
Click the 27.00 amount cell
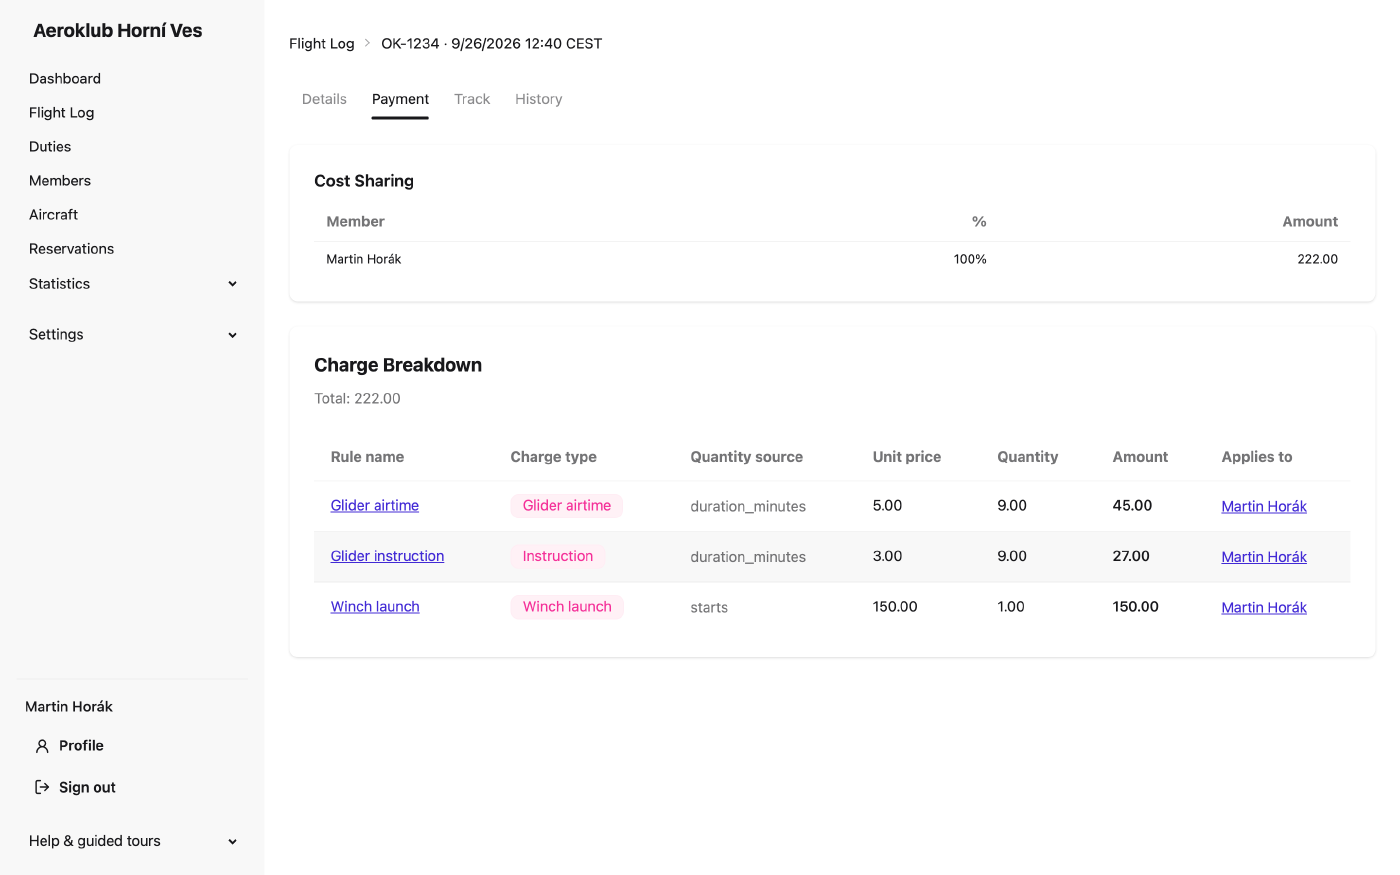[1131, 556]
